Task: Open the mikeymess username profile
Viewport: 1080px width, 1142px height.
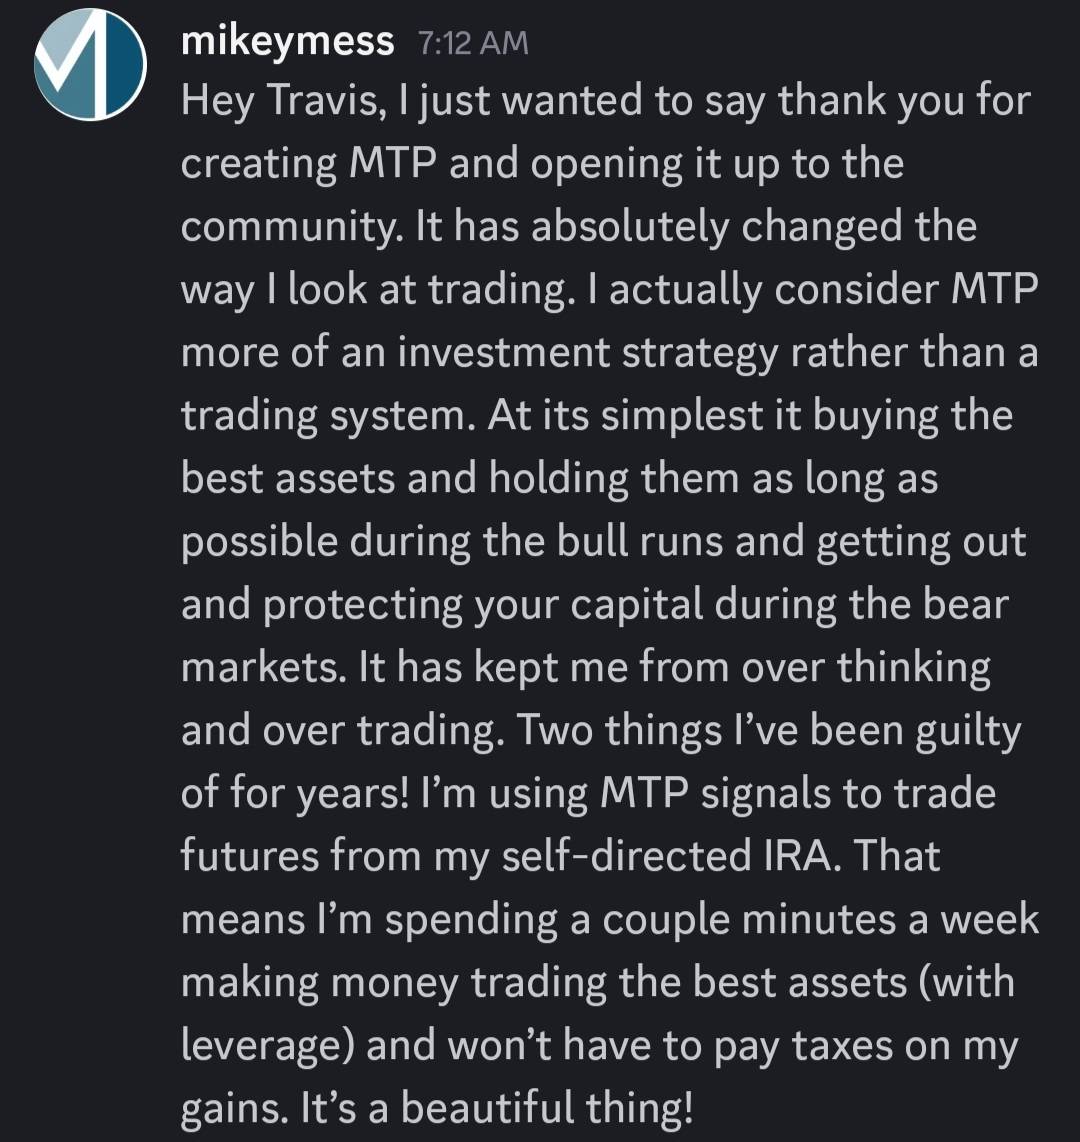Action: pos(288,41)
